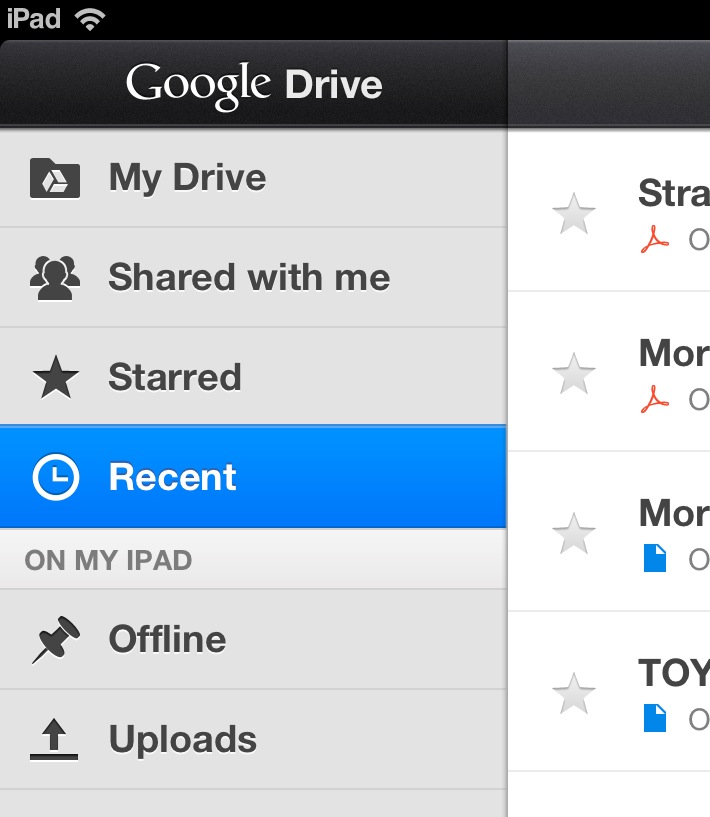
Task: Click the Uploads arrow icon
Action: pyautogui.click(x=54, y=739)
